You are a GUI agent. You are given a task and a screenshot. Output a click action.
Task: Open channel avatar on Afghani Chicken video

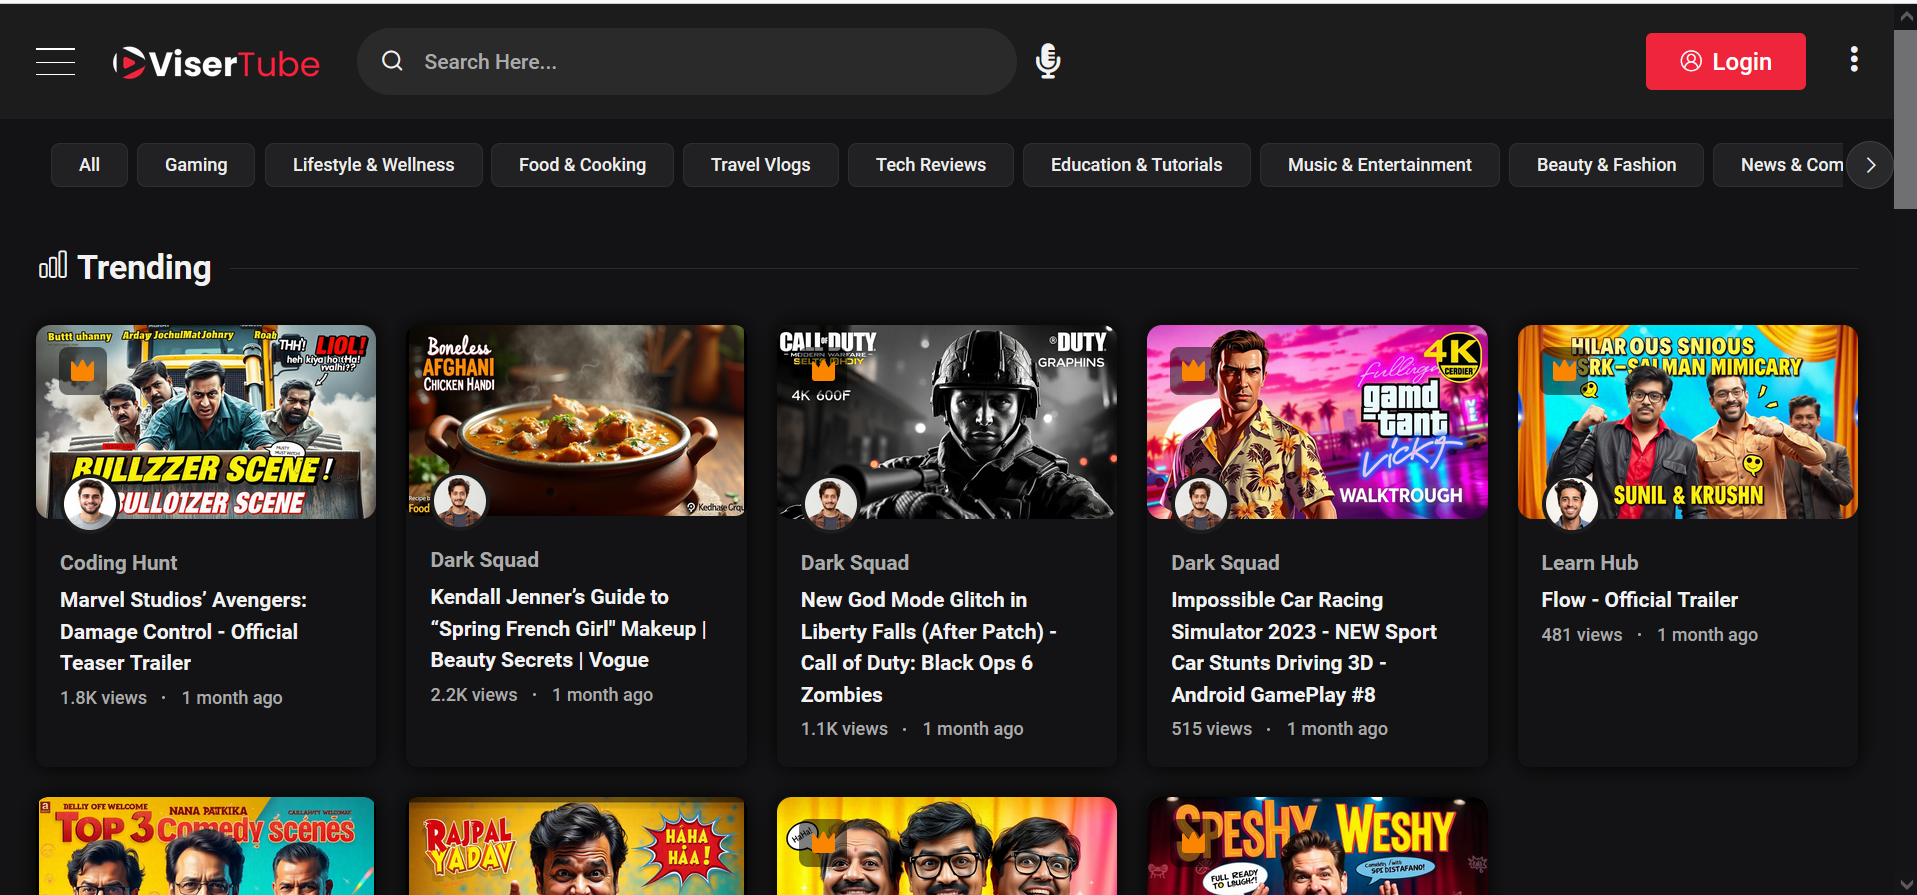[460, 500]
